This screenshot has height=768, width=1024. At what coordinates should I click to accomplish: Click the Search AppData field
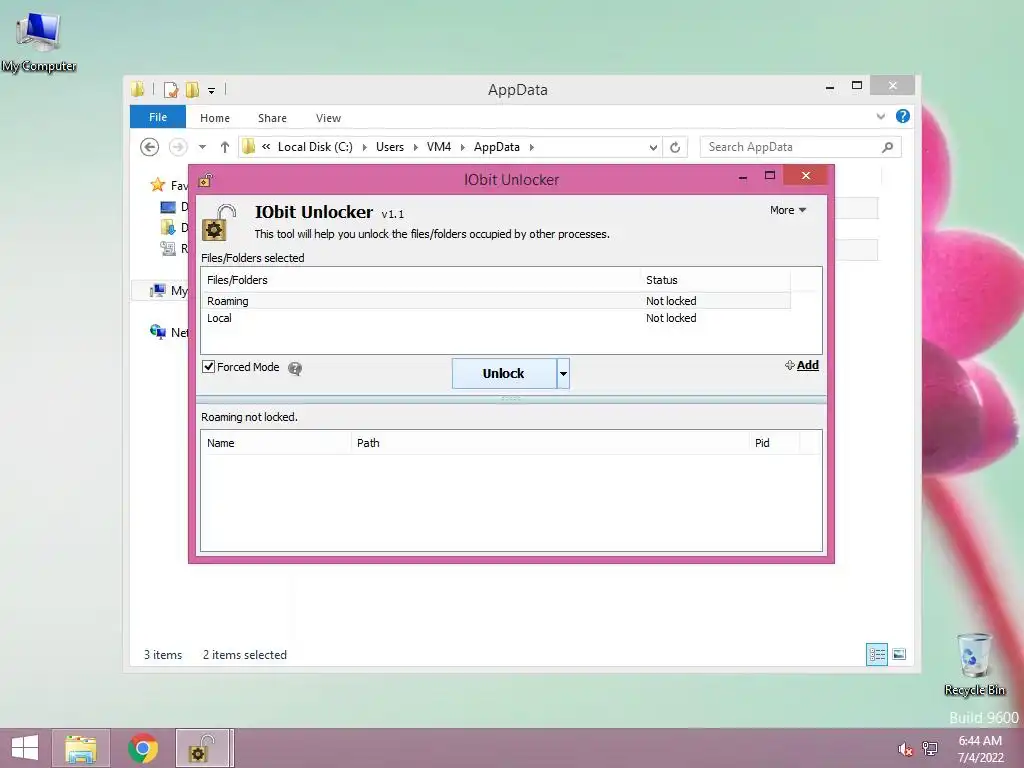tap(801, 147)
